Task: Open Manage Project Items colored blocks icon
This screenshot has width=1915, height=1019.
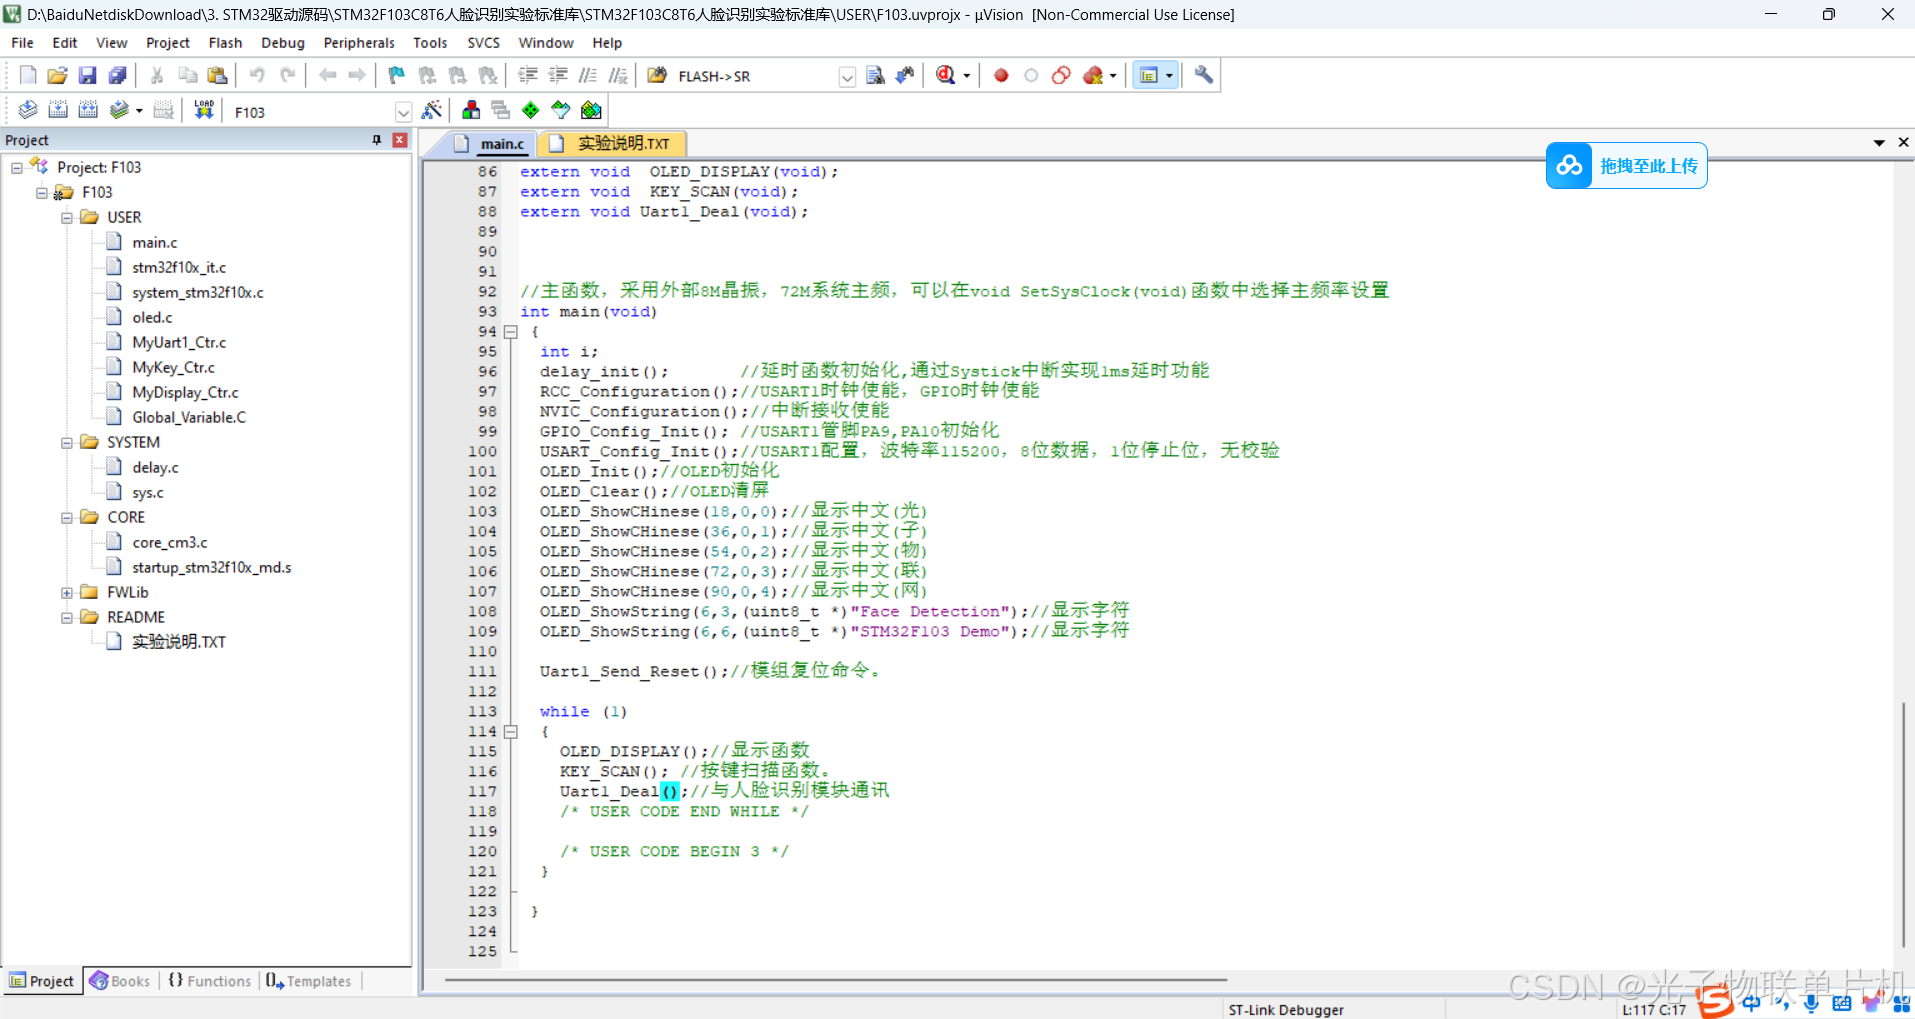Action: (471, 111)
